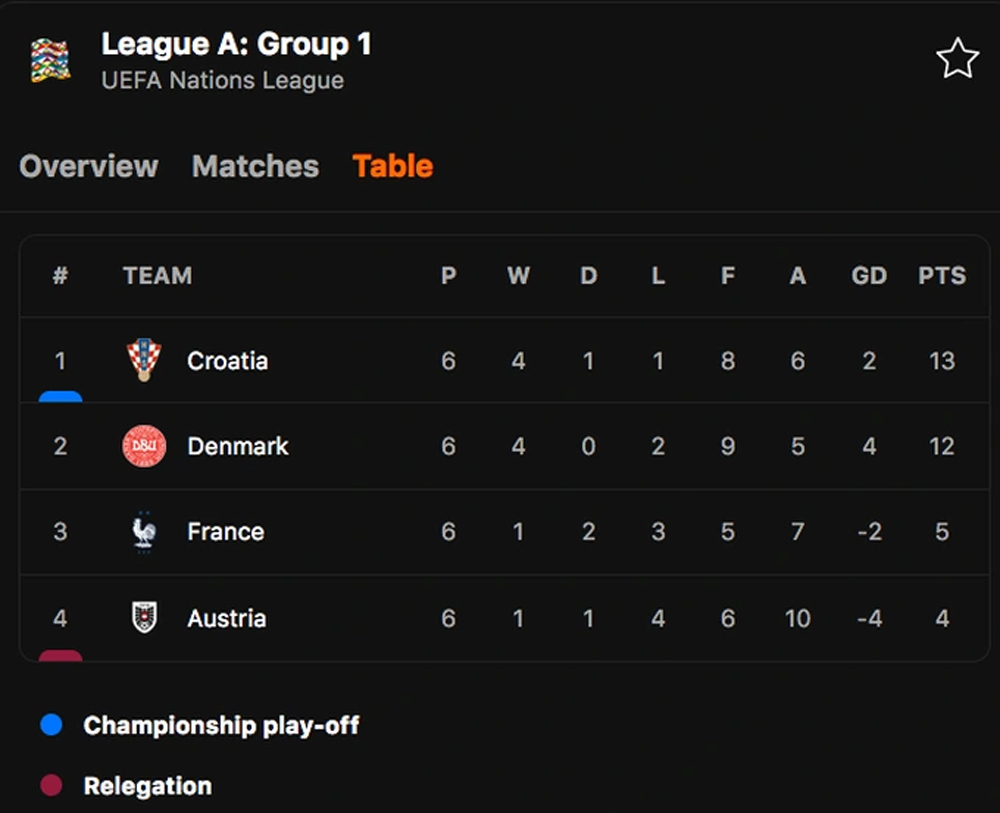Screen dimensions: 1000x813
Task: Switch to the Matches tab
Action: tap(255, 166)
